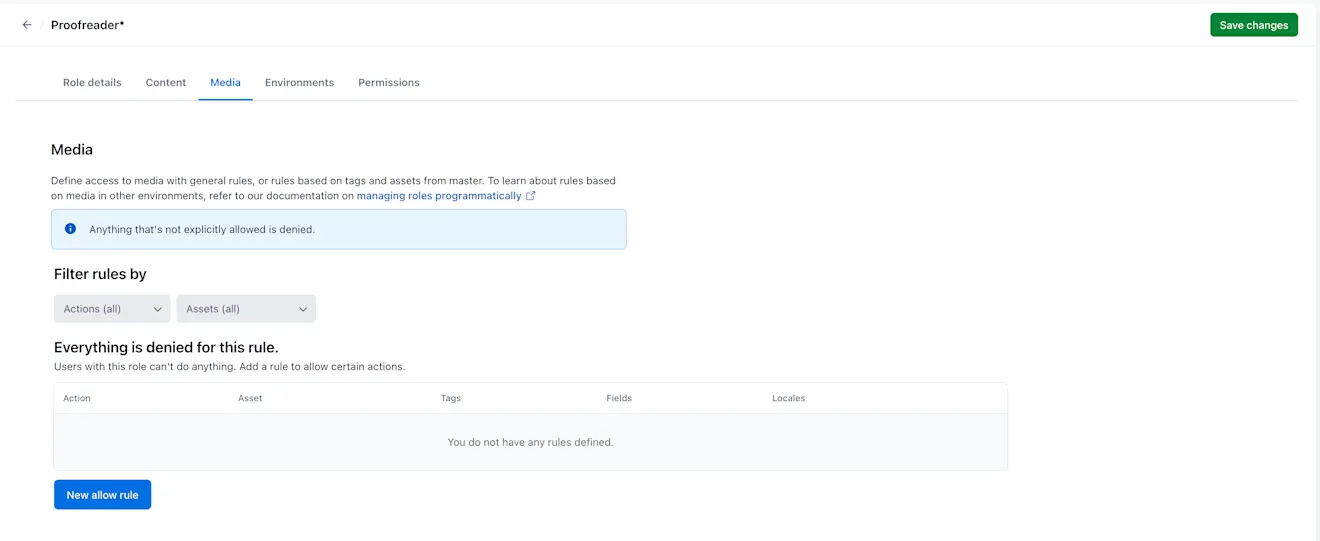Expand the Assets (all) filter dropdown
This screenshot has height=541, width=1320.
[x=246, y=309]
